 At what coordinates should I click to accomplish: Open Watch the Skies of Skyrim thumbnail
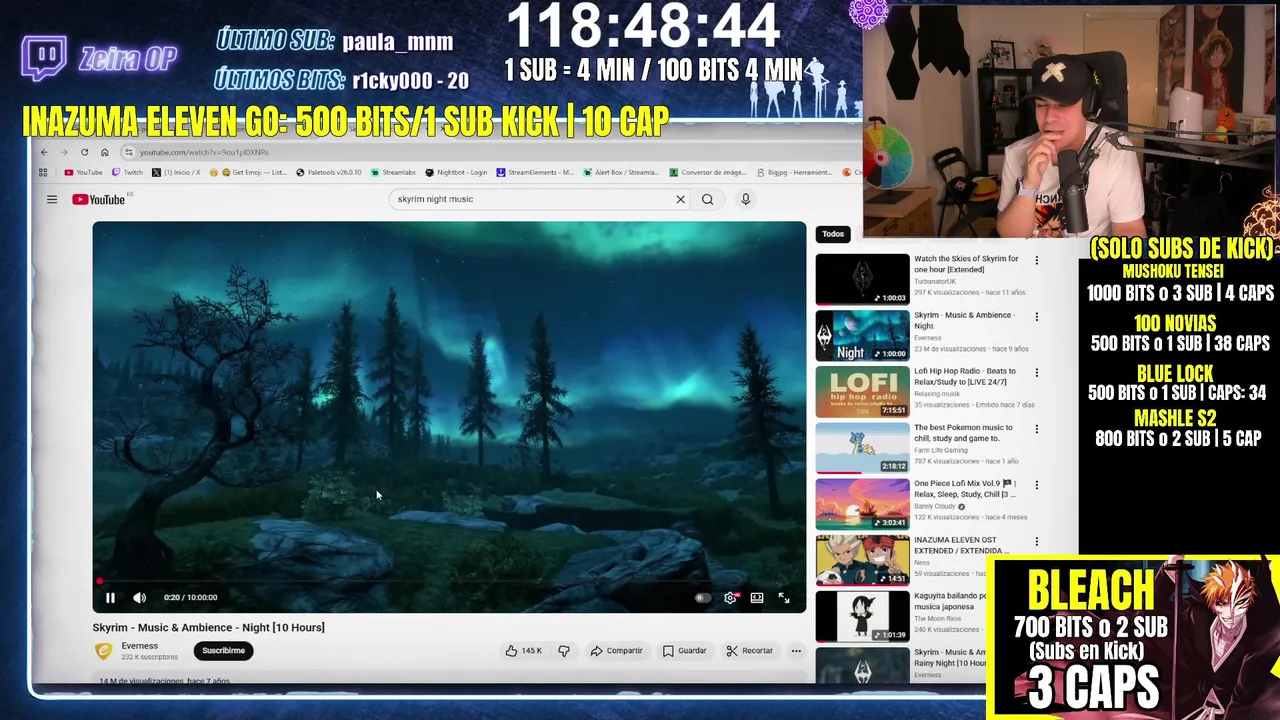pyautogui.click(x=862, y=279)
